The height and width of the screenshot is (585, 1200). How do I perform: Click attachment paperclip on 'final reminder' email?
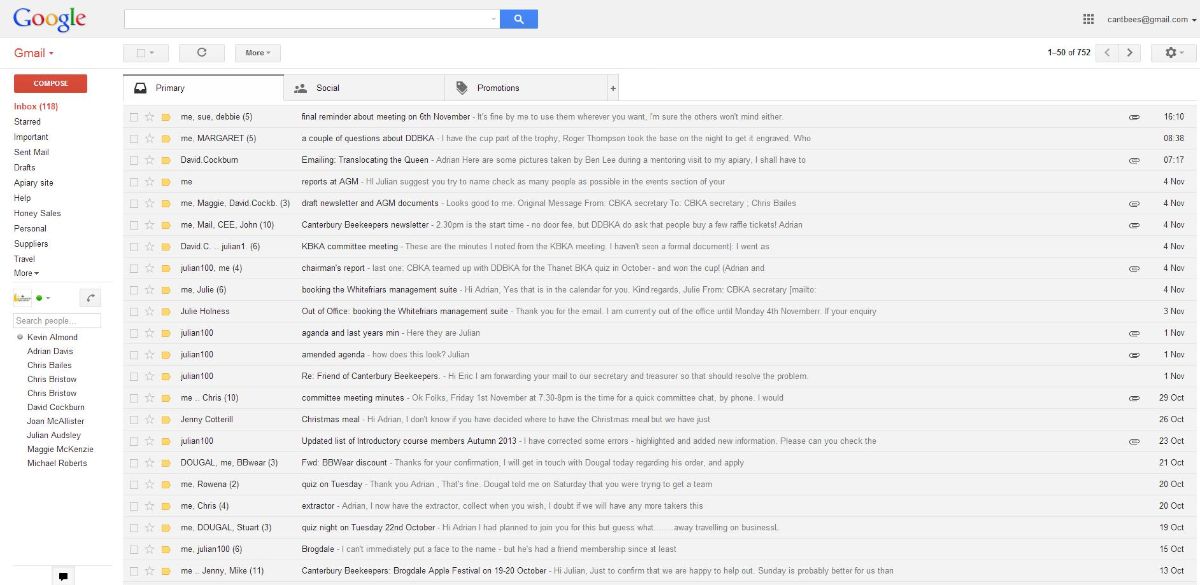point(1134,117)
